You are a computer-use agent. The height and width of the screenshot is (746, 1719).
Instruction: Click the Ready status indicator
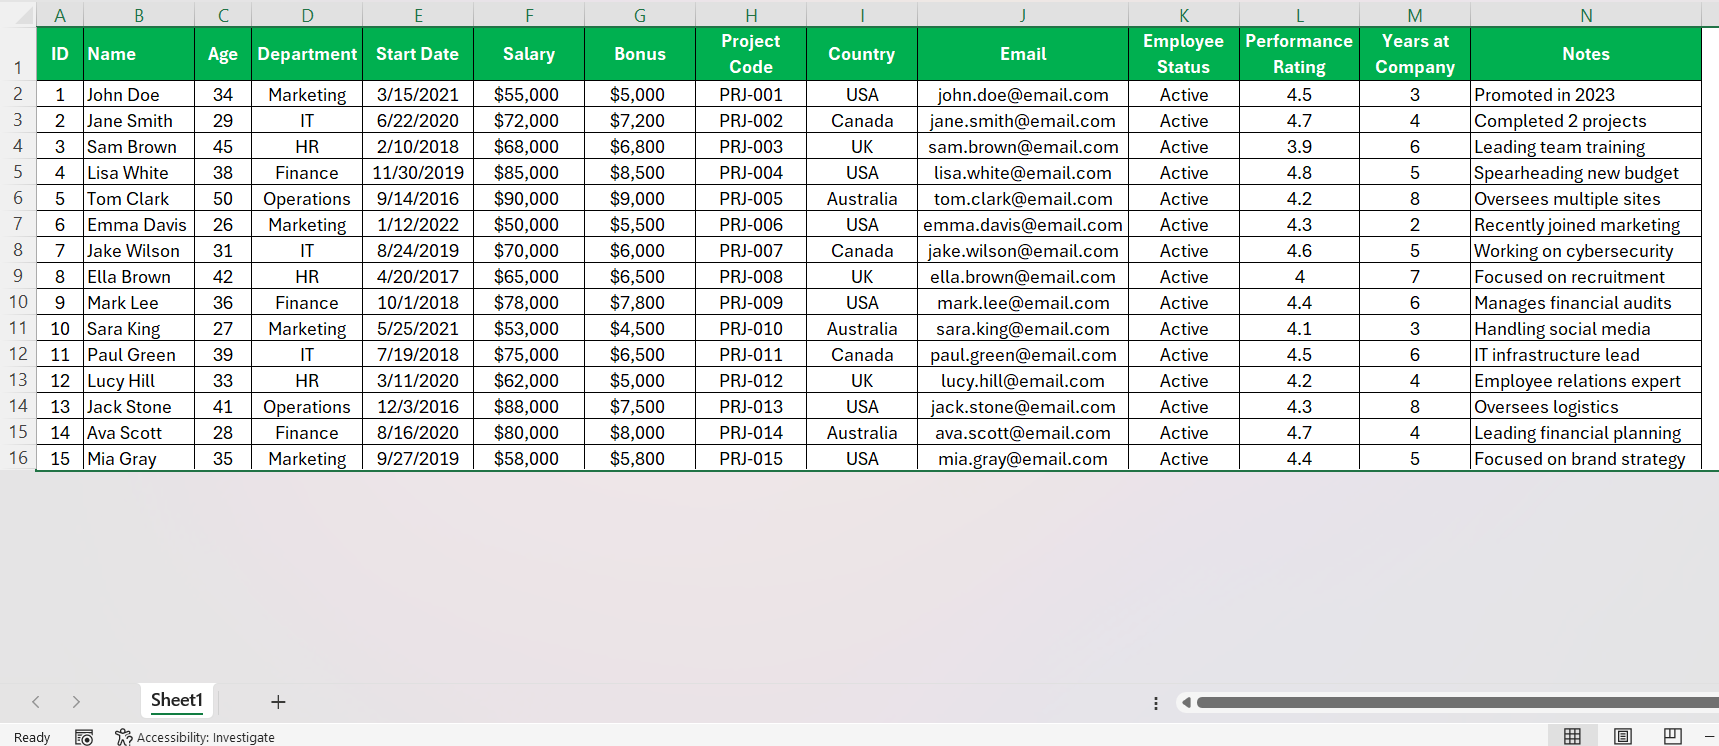coord(32,737)
